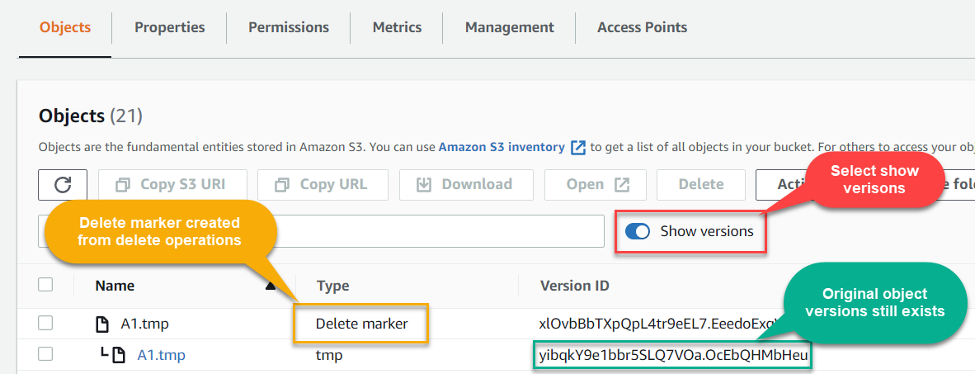977x375 pixels.
Task: Click the Type column header
Action: [x=333, y=286]
